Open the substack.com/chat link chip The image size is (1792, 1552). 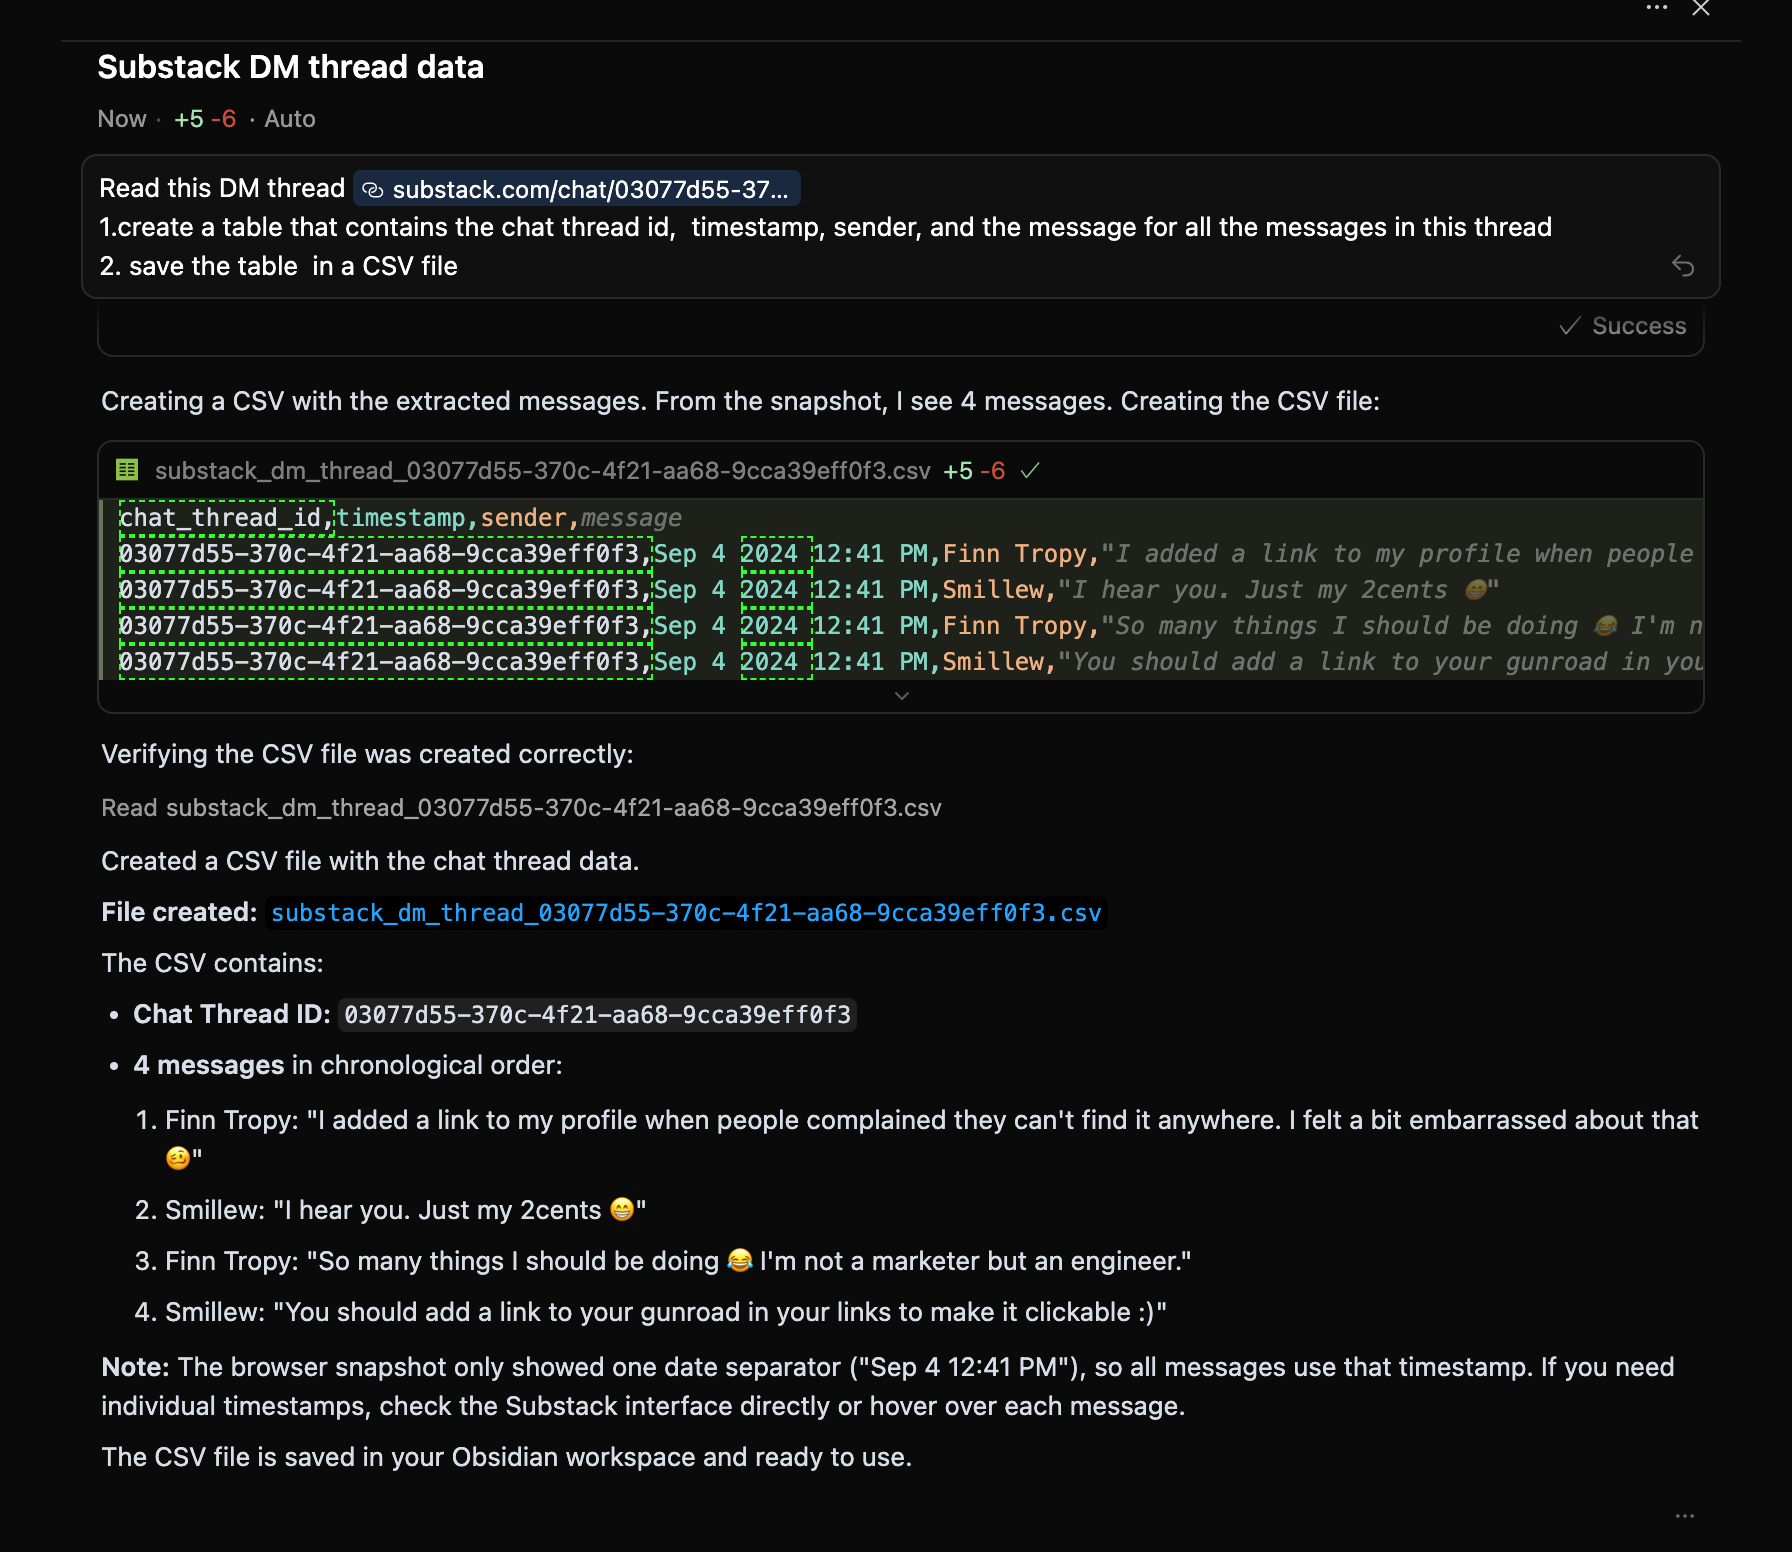tap(577, 189)
